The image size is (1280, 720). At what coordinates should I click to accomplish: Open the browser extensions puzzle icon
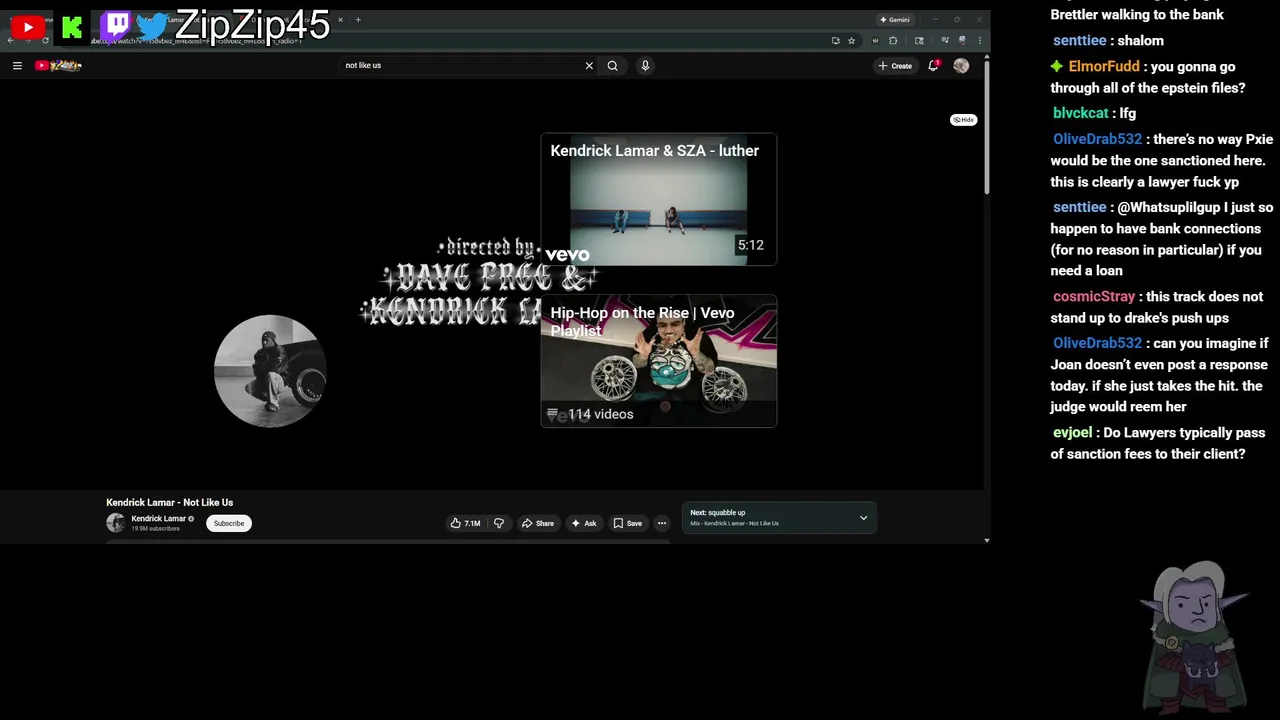pyautogui.click(x=893, y=41)
